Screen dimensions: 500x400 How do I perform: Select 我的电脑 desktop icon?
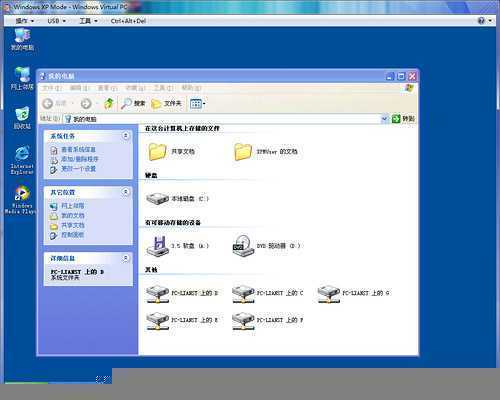tap(22, 40)
